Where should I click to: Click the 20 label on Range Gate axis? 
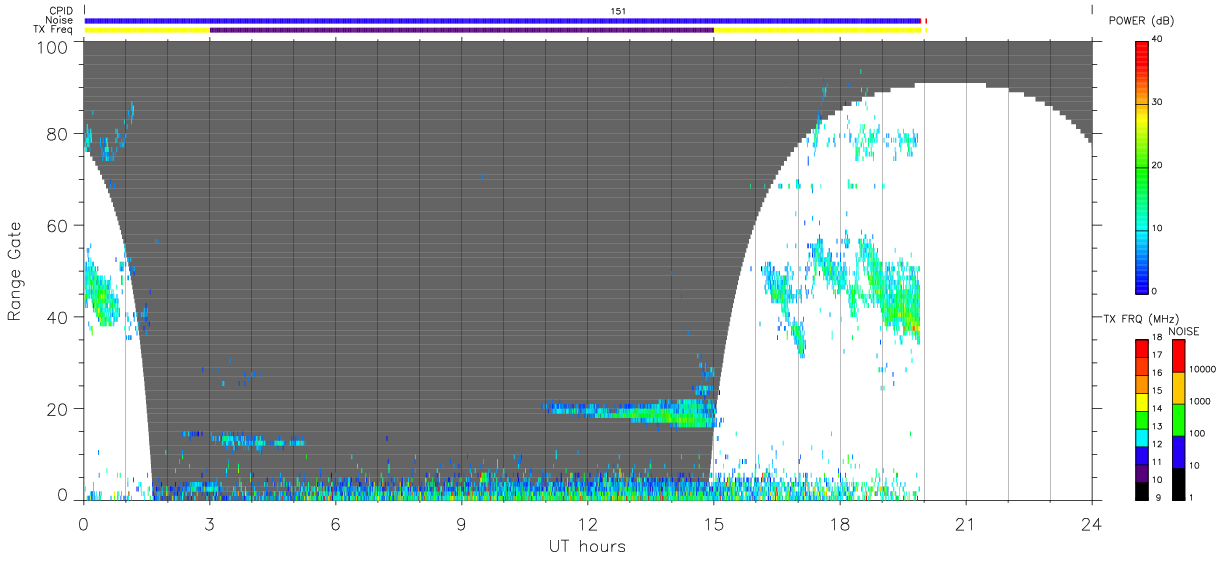[58, 409]
